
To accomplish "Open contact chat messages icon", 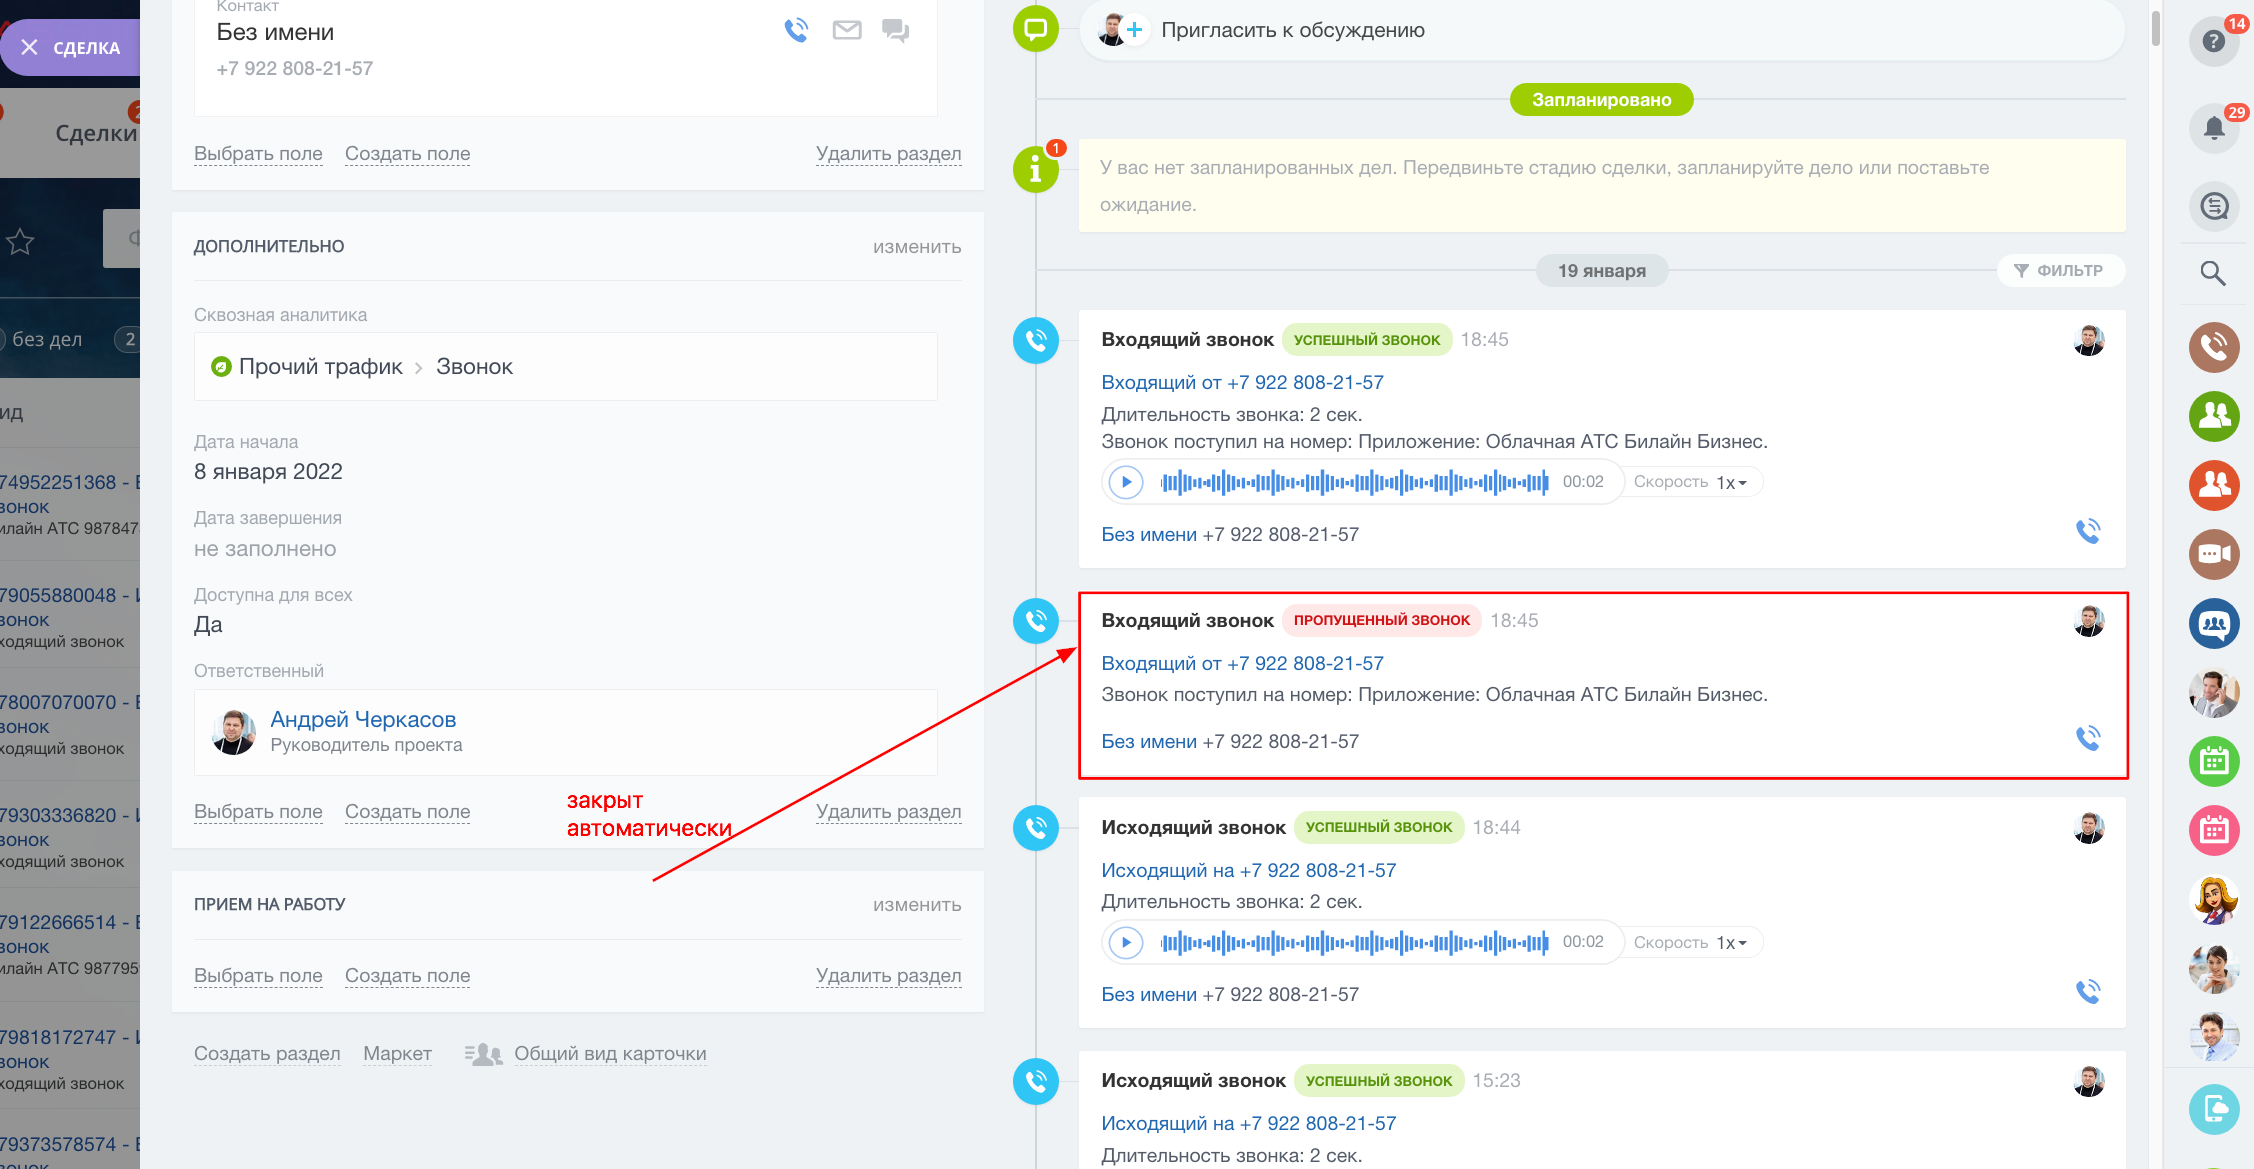I will [895, 30].
